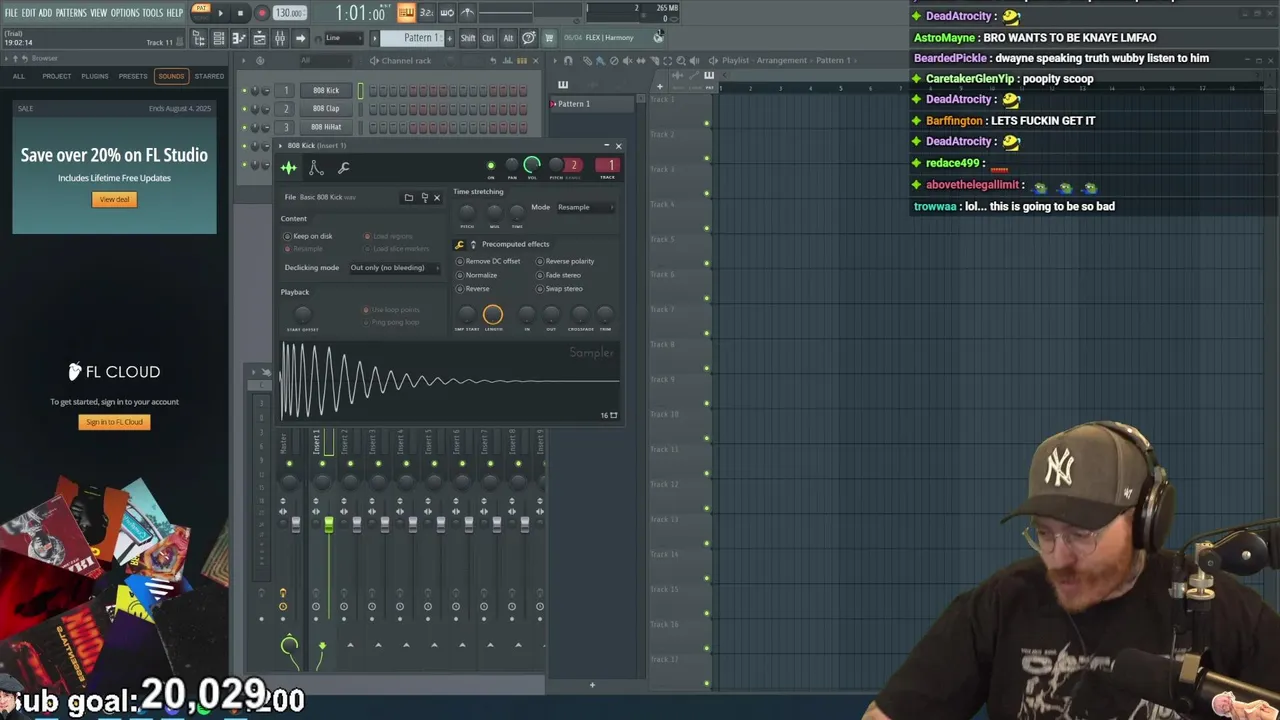Open Time stretching Mode Resample dropdown
Viewport: 1280px width, 720px height.
584,207
